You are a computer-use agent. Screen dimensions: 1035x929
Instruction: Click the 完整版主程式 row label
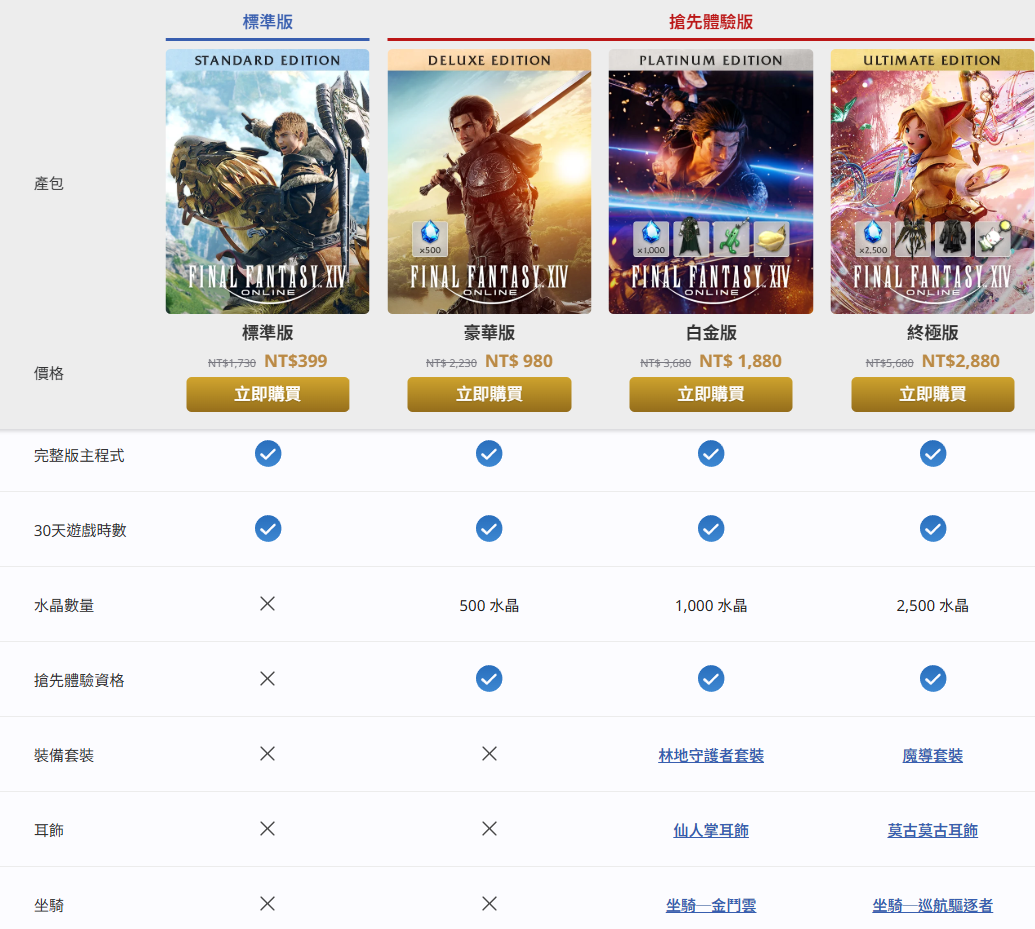coord(79,456)
